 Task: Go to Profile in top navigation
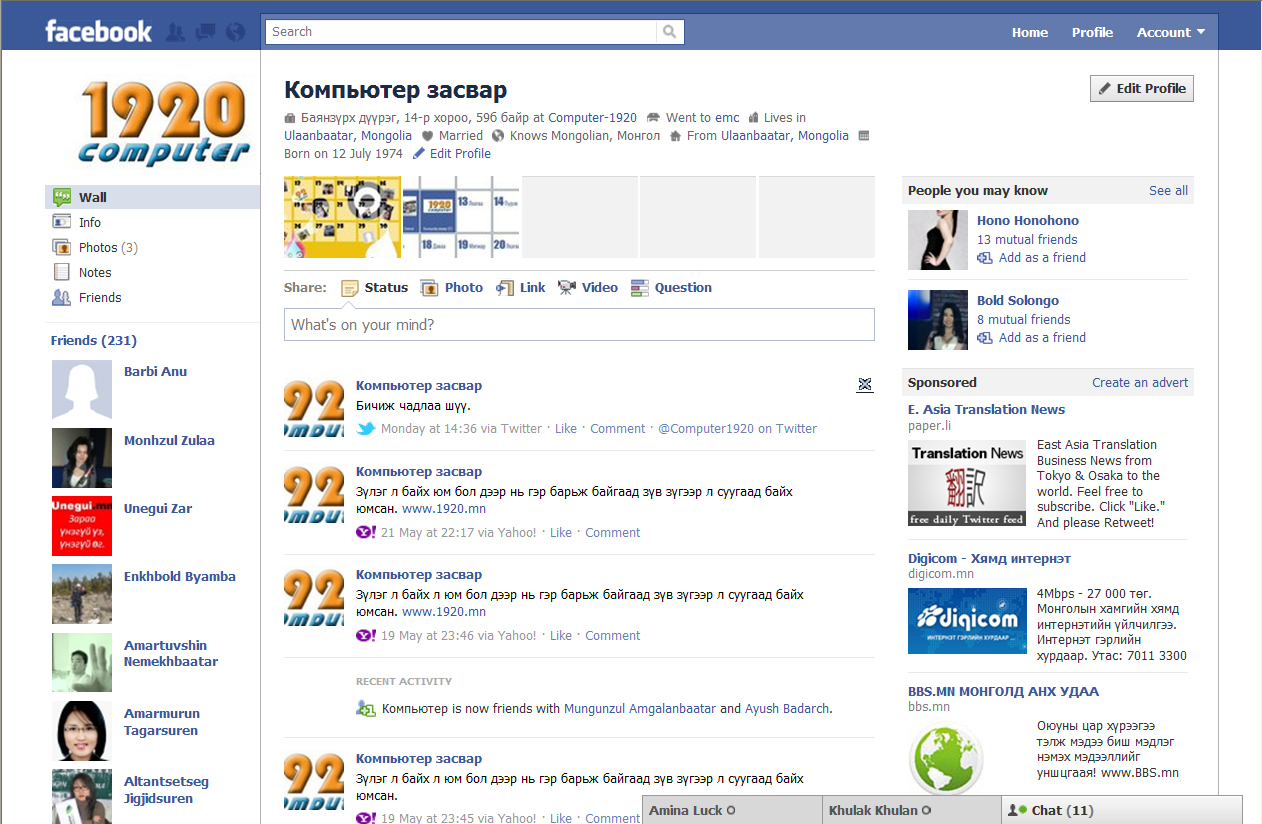pyautogui.click(x=1092, y=32)
